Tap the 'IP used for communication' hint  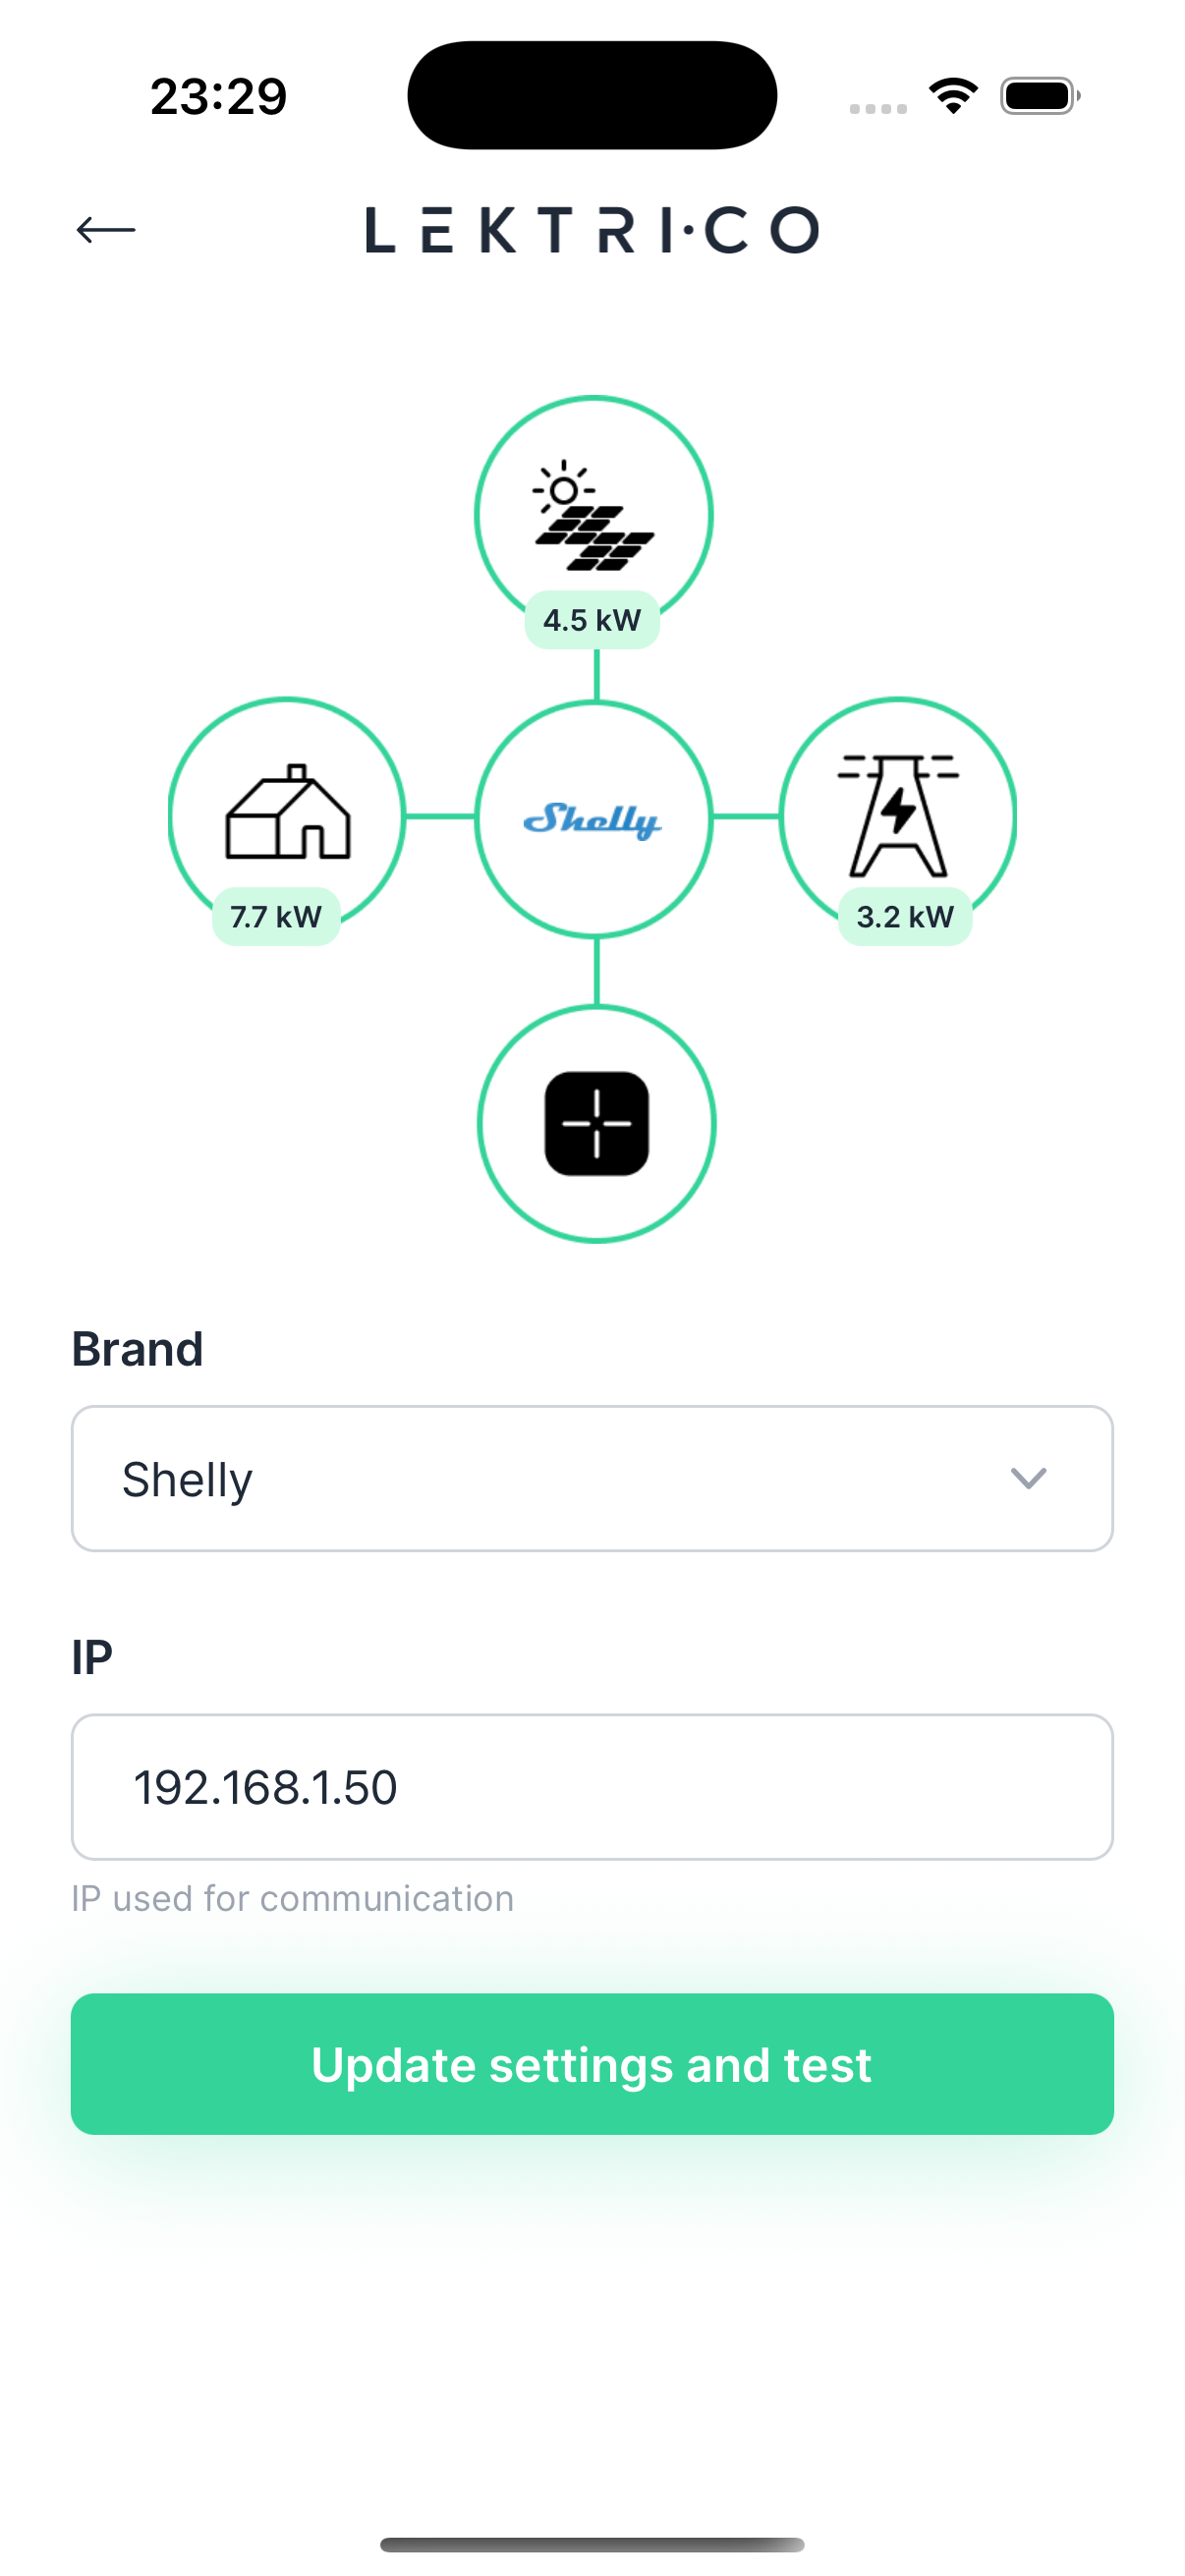[292, 1898]
